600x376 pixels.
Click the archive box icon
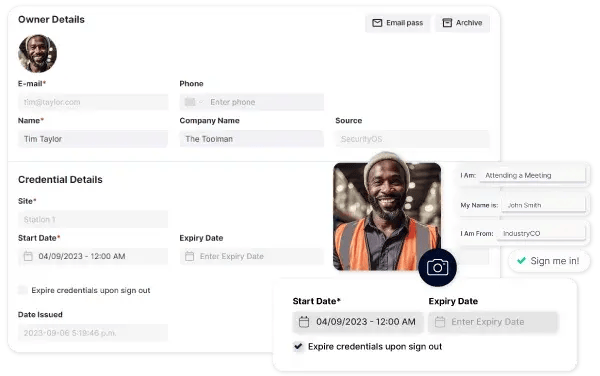click(447, 23)
